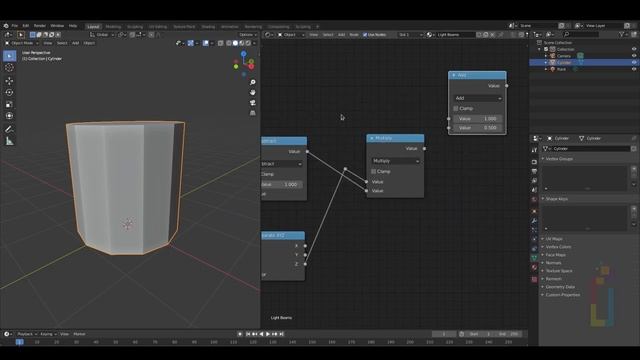Expand the Vertex Groups panel
This screenshot has width=640, height=360.
click(x=559, y=159)
